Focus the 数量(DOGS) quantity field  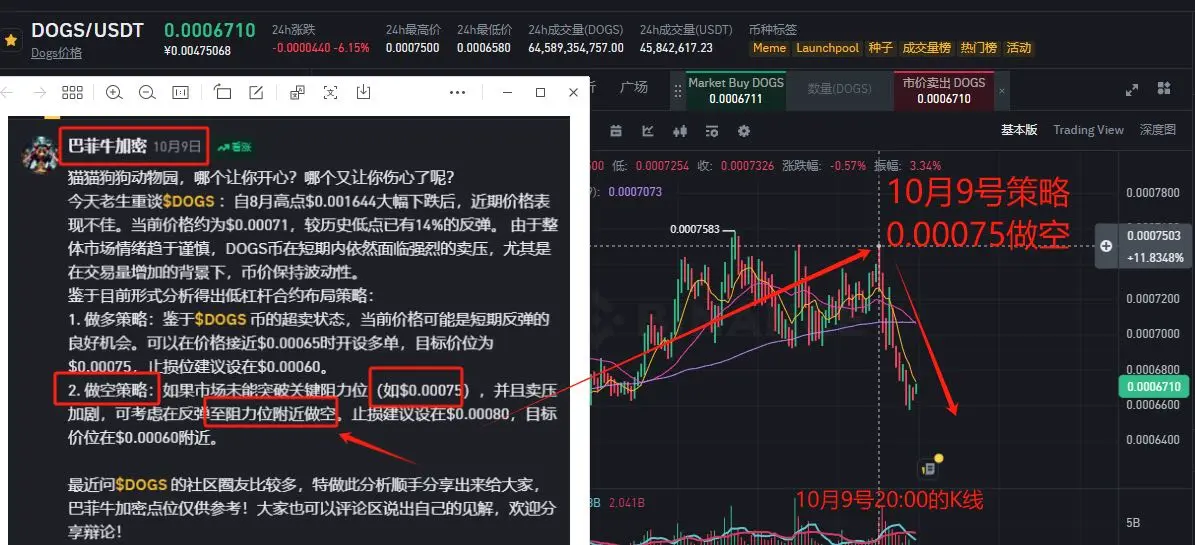[x=839, y=89]
